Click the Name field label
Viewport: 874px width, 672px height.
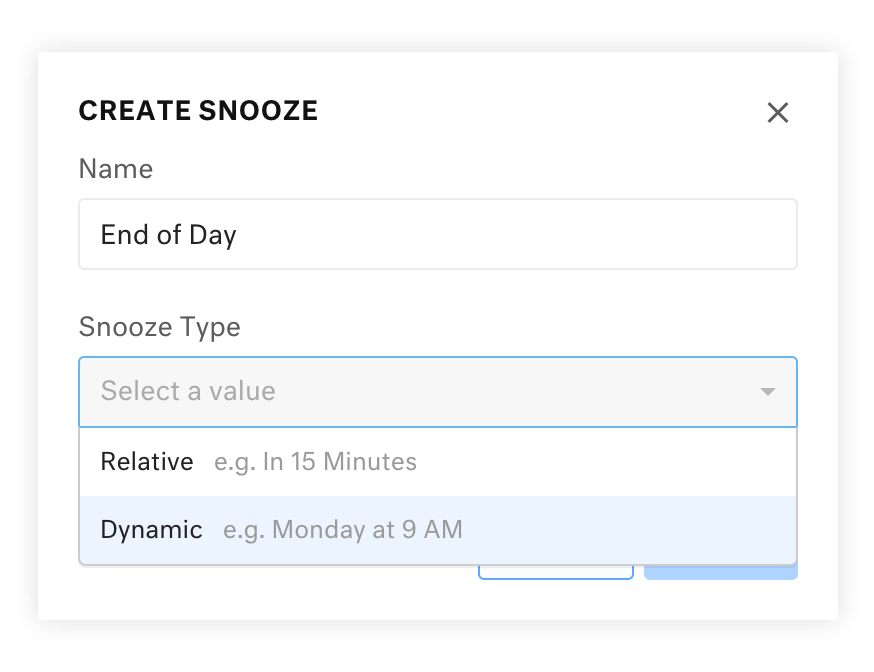(116, 169)
